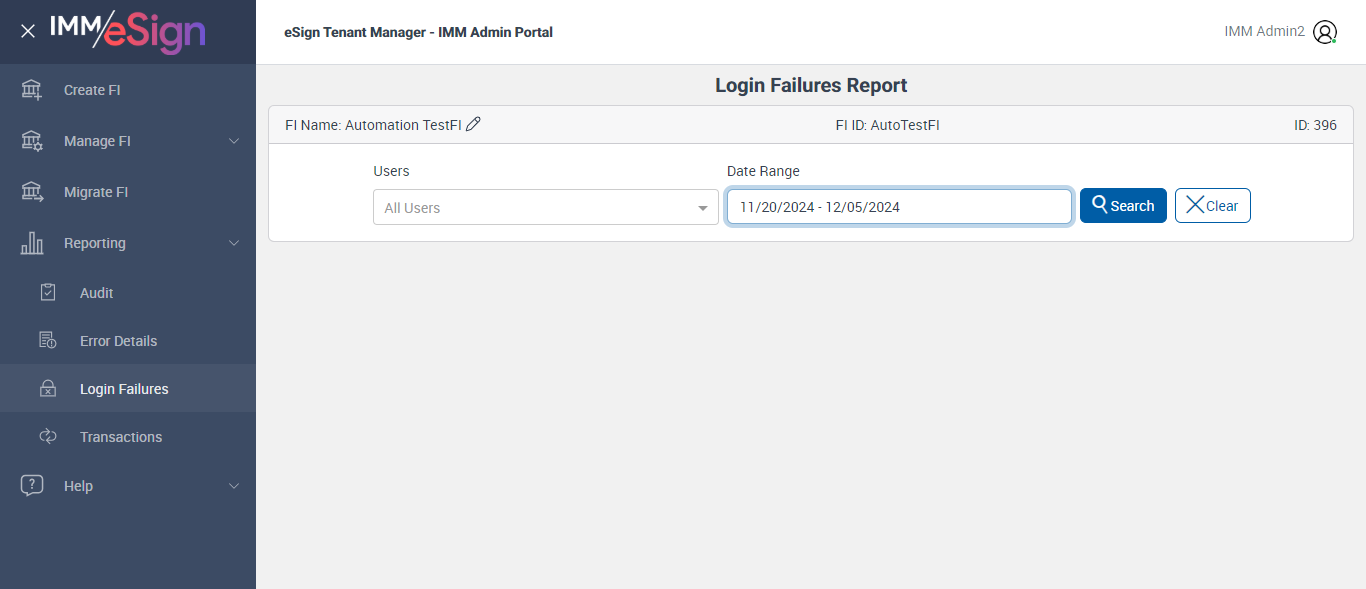Select Login Failures menu item
The width and height of the screenshot is (1366, 589).
coord(124,389)
